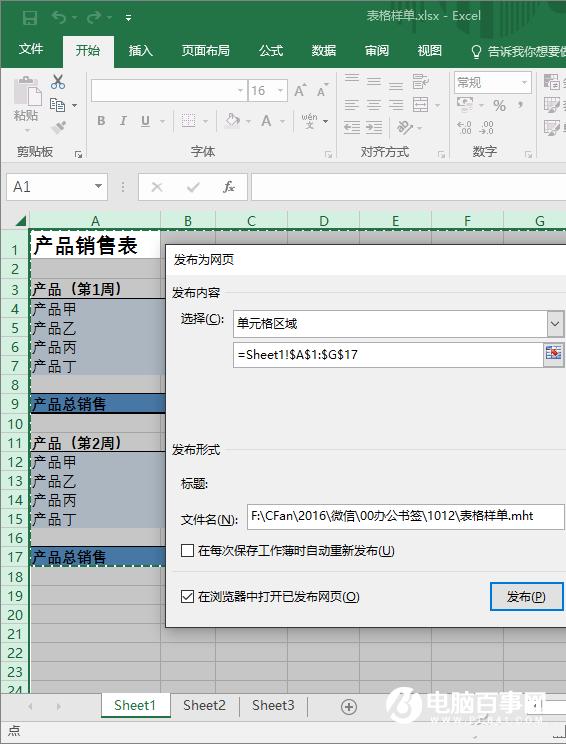Screen dimensions: 566x744
Task: Switch to the Sheet3 worksheet tab
Action: (x=273, y=706)
